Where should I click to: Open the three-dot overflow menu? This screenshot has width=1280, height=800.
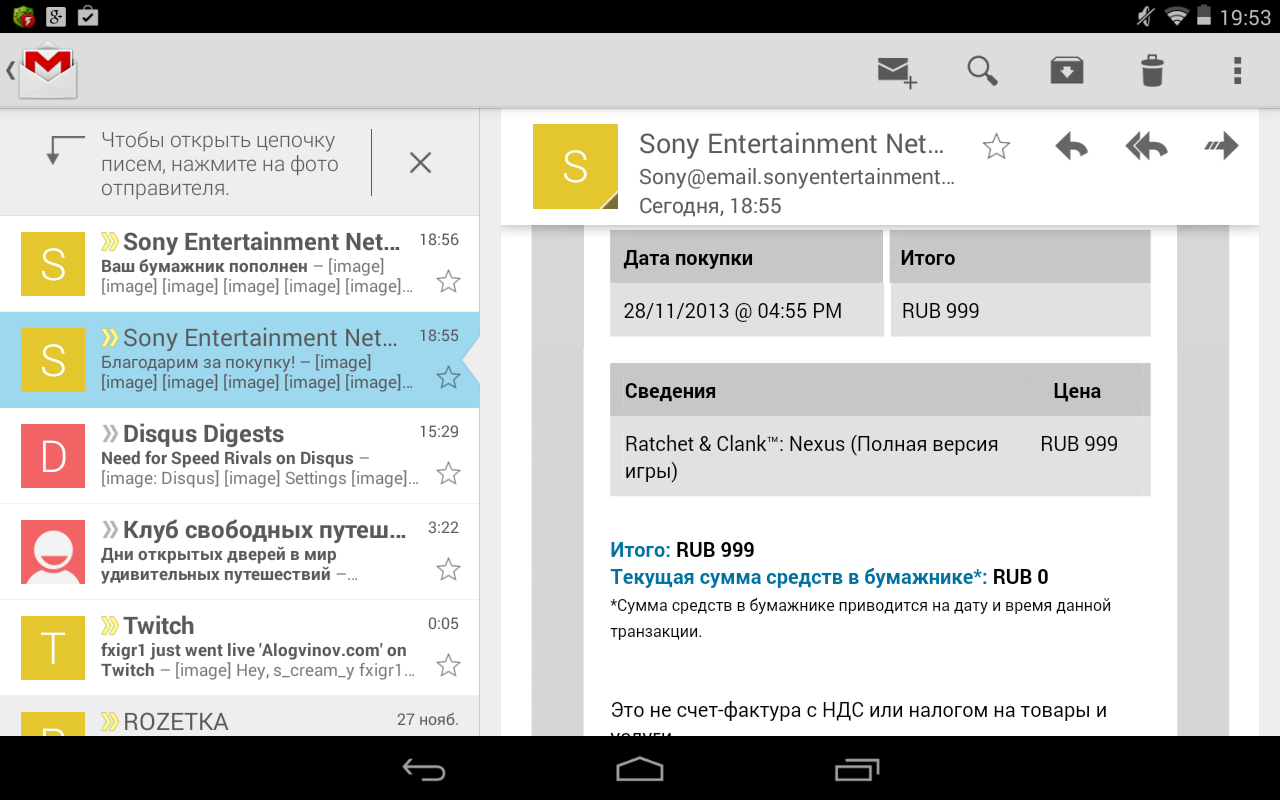pyautogui.click(x=1237, y=71)
